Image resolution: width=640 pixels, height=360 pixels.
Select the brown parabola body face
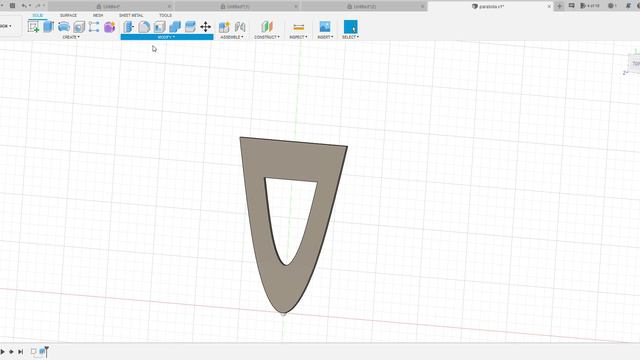pyautogui.click(x=292, y=161)
